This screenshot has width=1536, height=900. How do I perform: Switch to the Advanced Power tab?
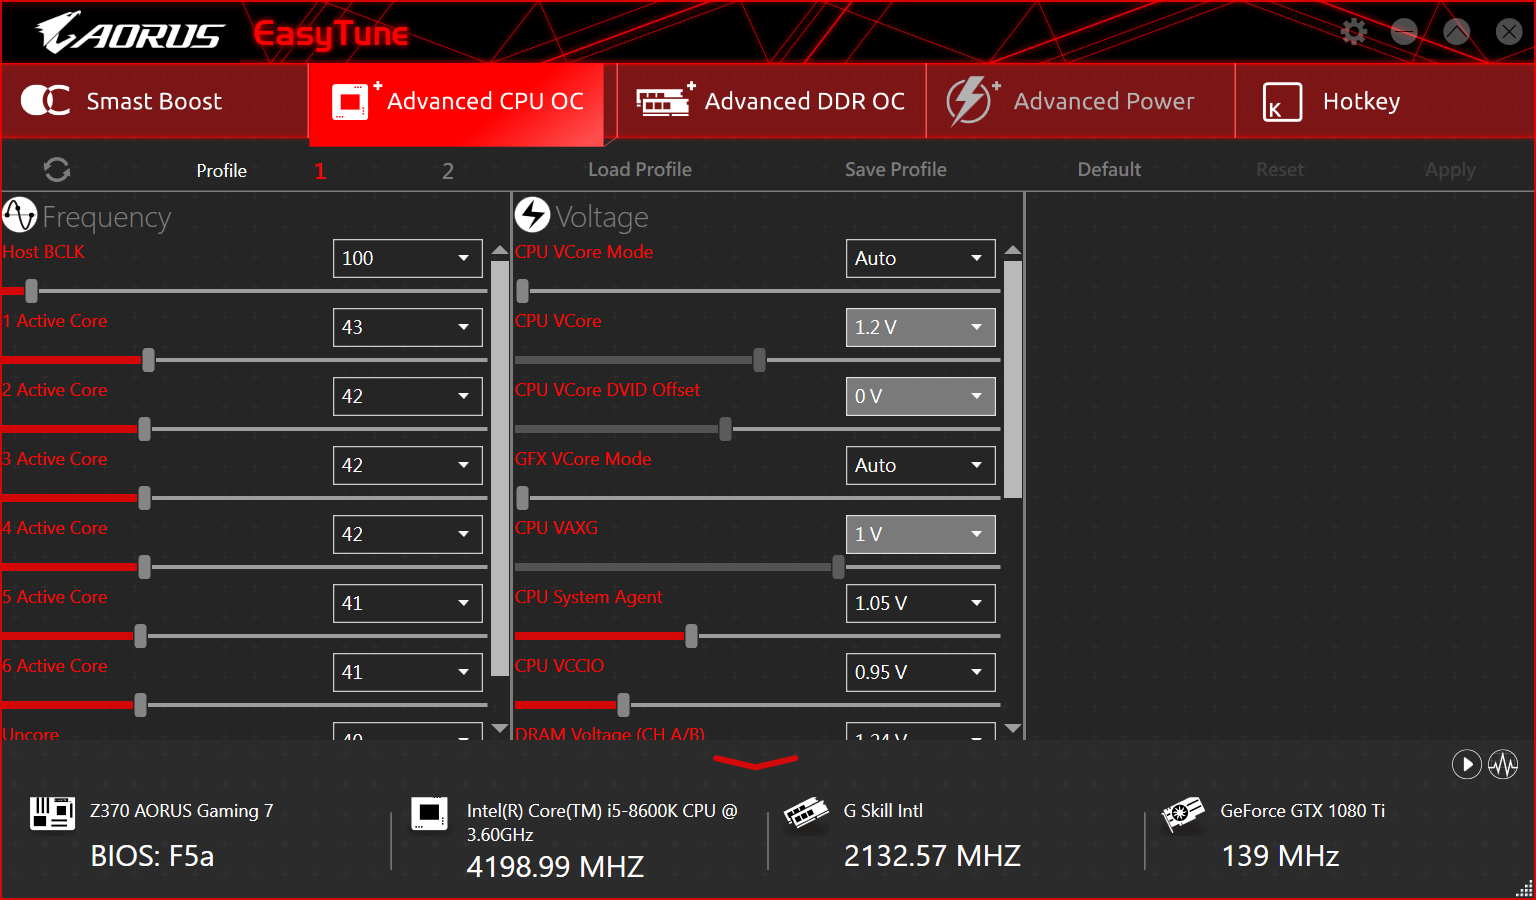(x=1080, y=101)
